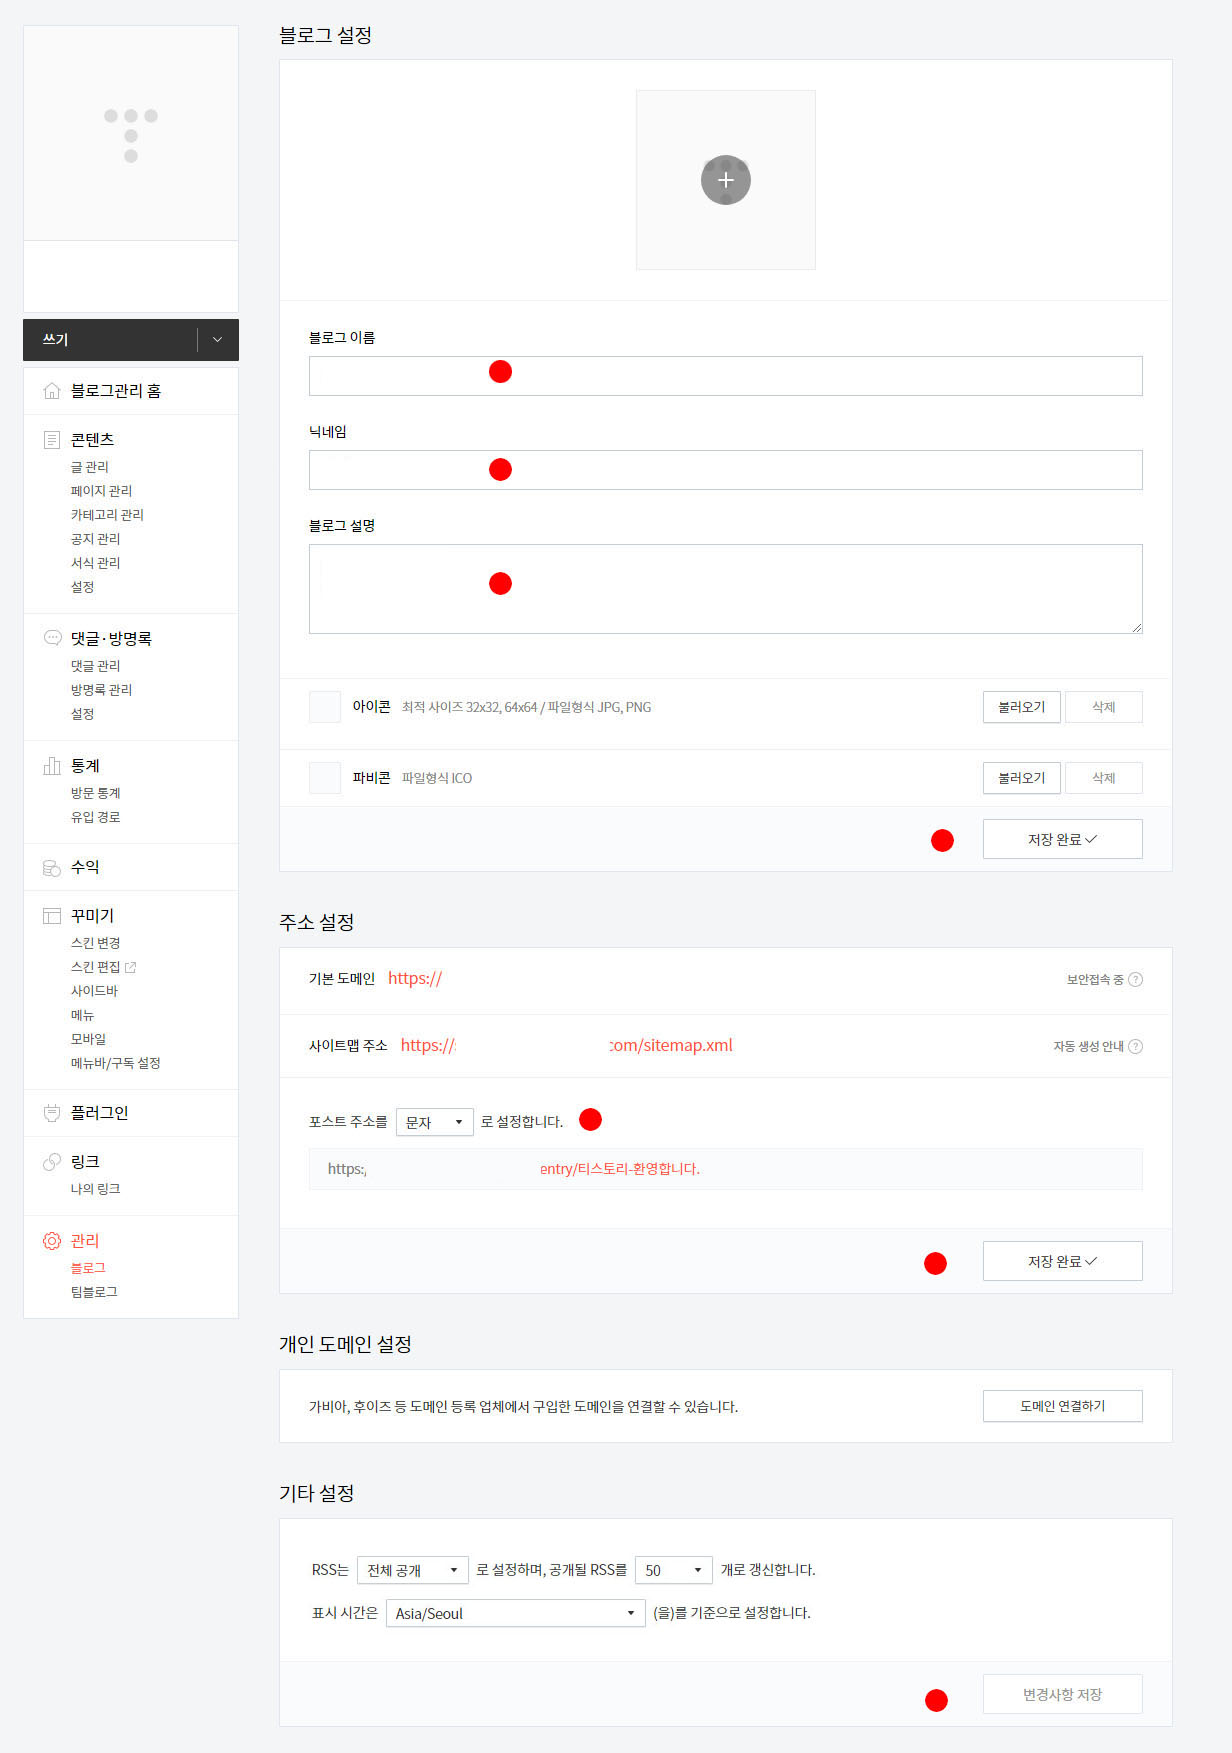Open 페이지 관리 menu item

tap(101, 491)
